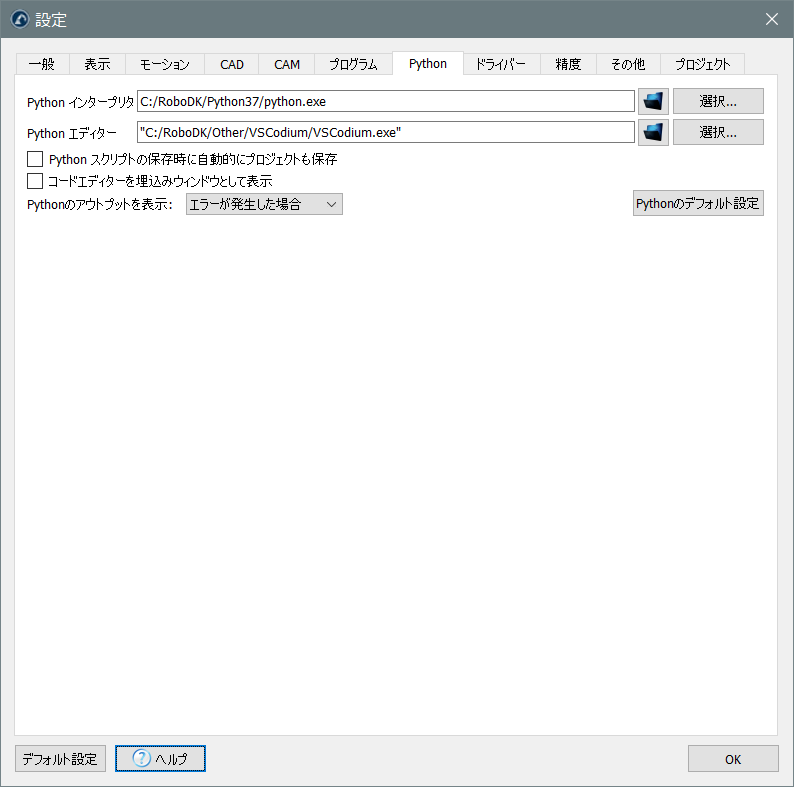Switch to the 精度 tab

click(x=568, y=64)
